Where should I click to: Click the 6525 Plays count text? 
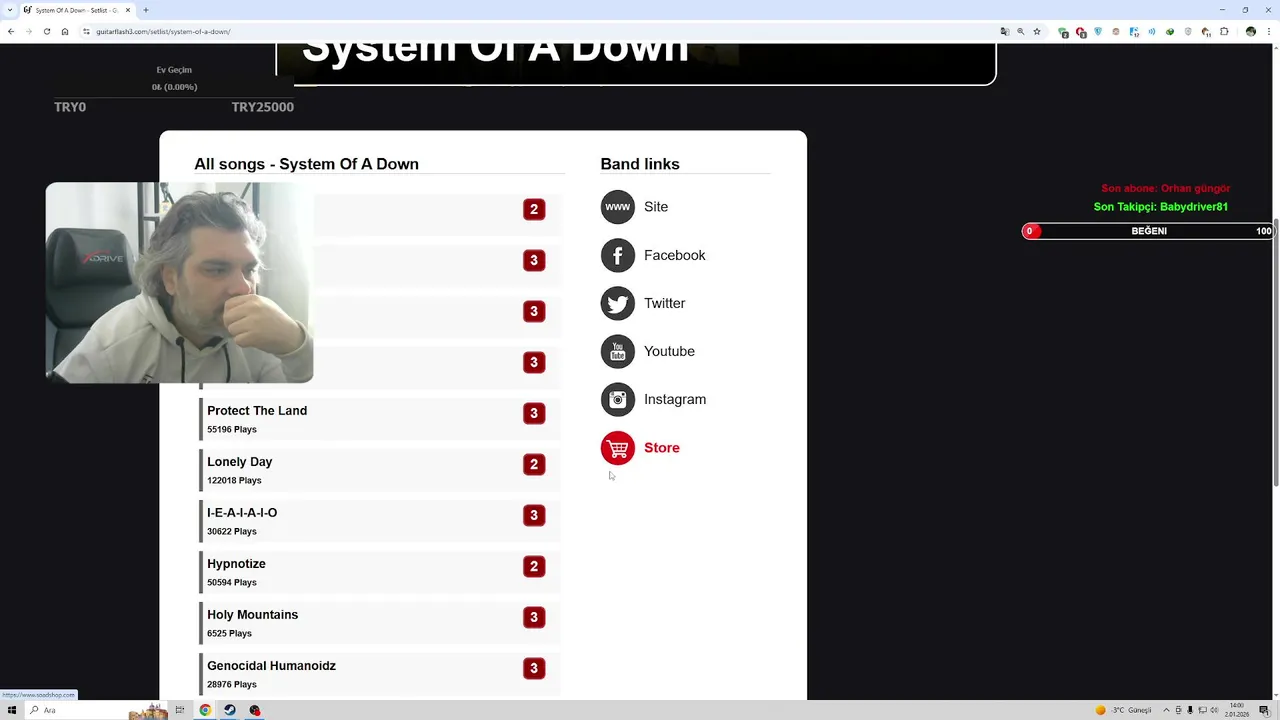click(x=229, y=633)
